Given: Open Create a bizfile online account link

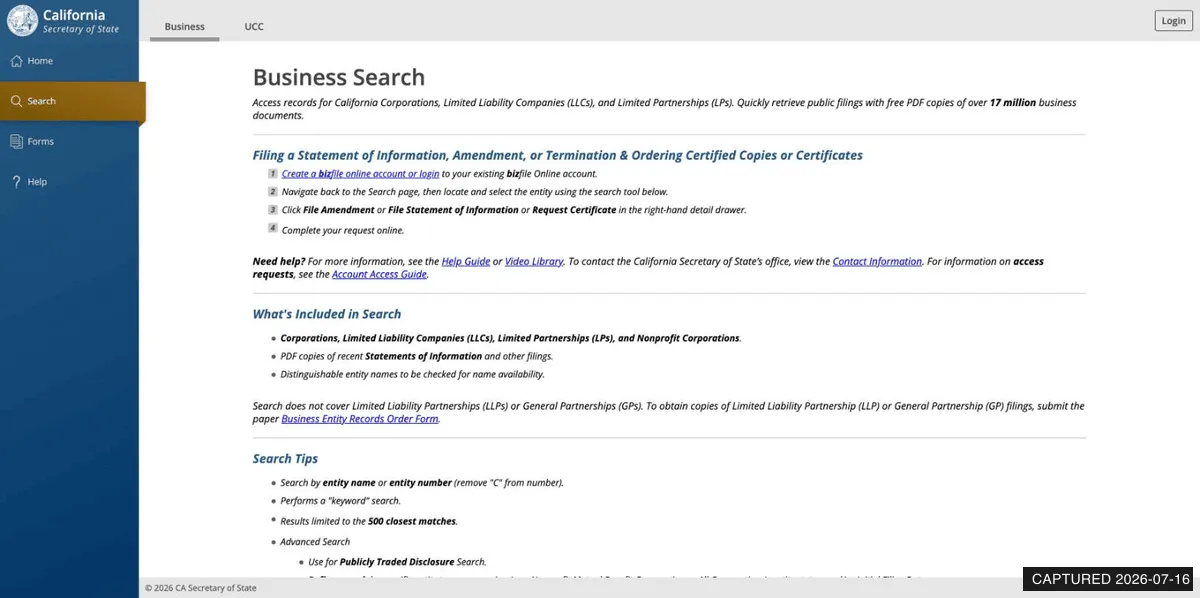Looking at the screenshot, I should coord(360,173).
